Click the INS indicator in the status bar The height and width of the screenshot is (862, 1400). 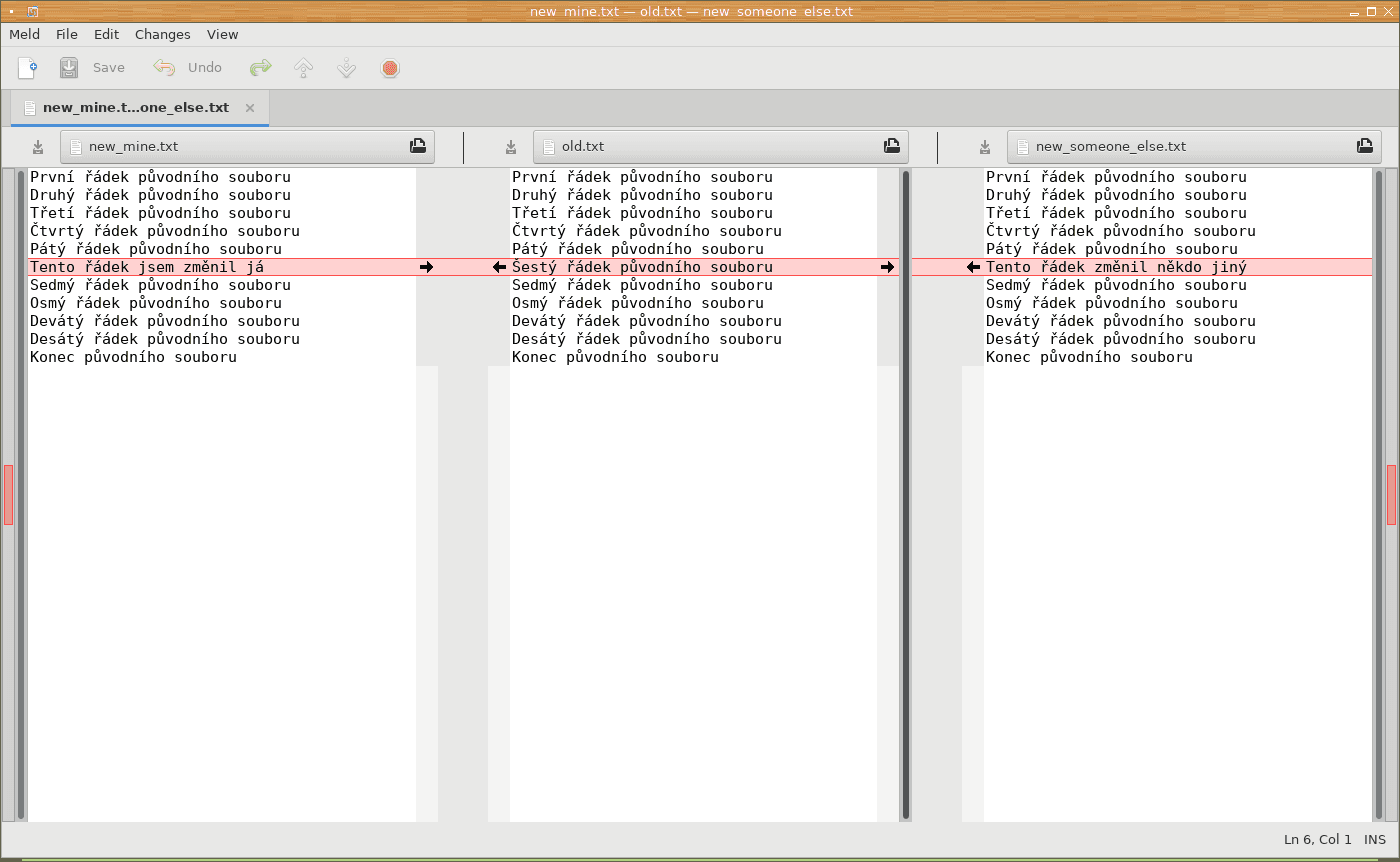coord(1375,840)
